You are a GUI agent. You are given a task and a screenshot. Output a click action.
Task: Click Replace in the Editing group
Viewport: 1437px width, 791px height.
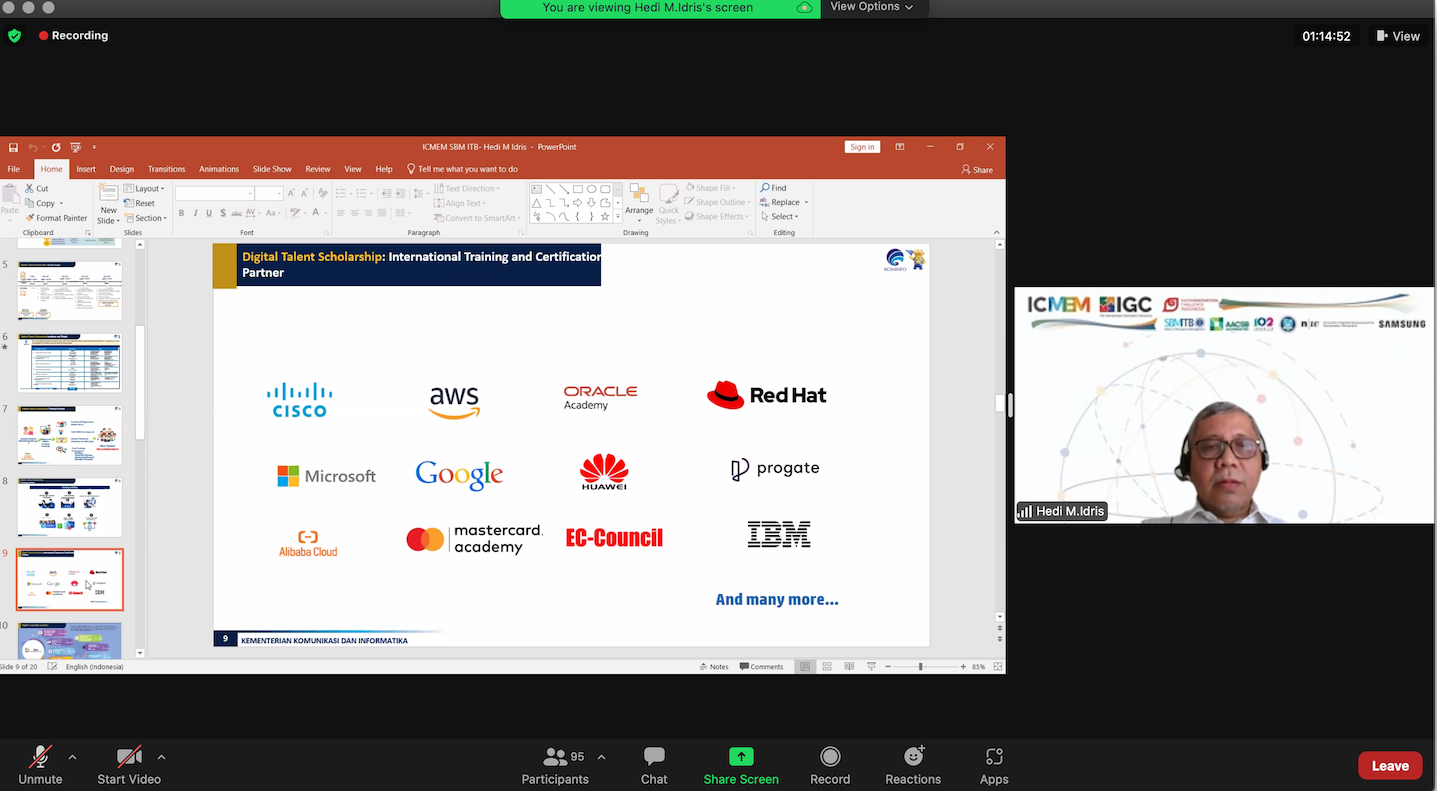(783, 202)
